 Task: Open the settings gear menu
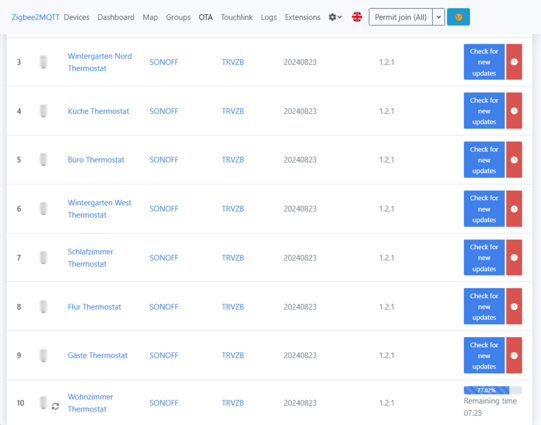(x=335, y=17)
